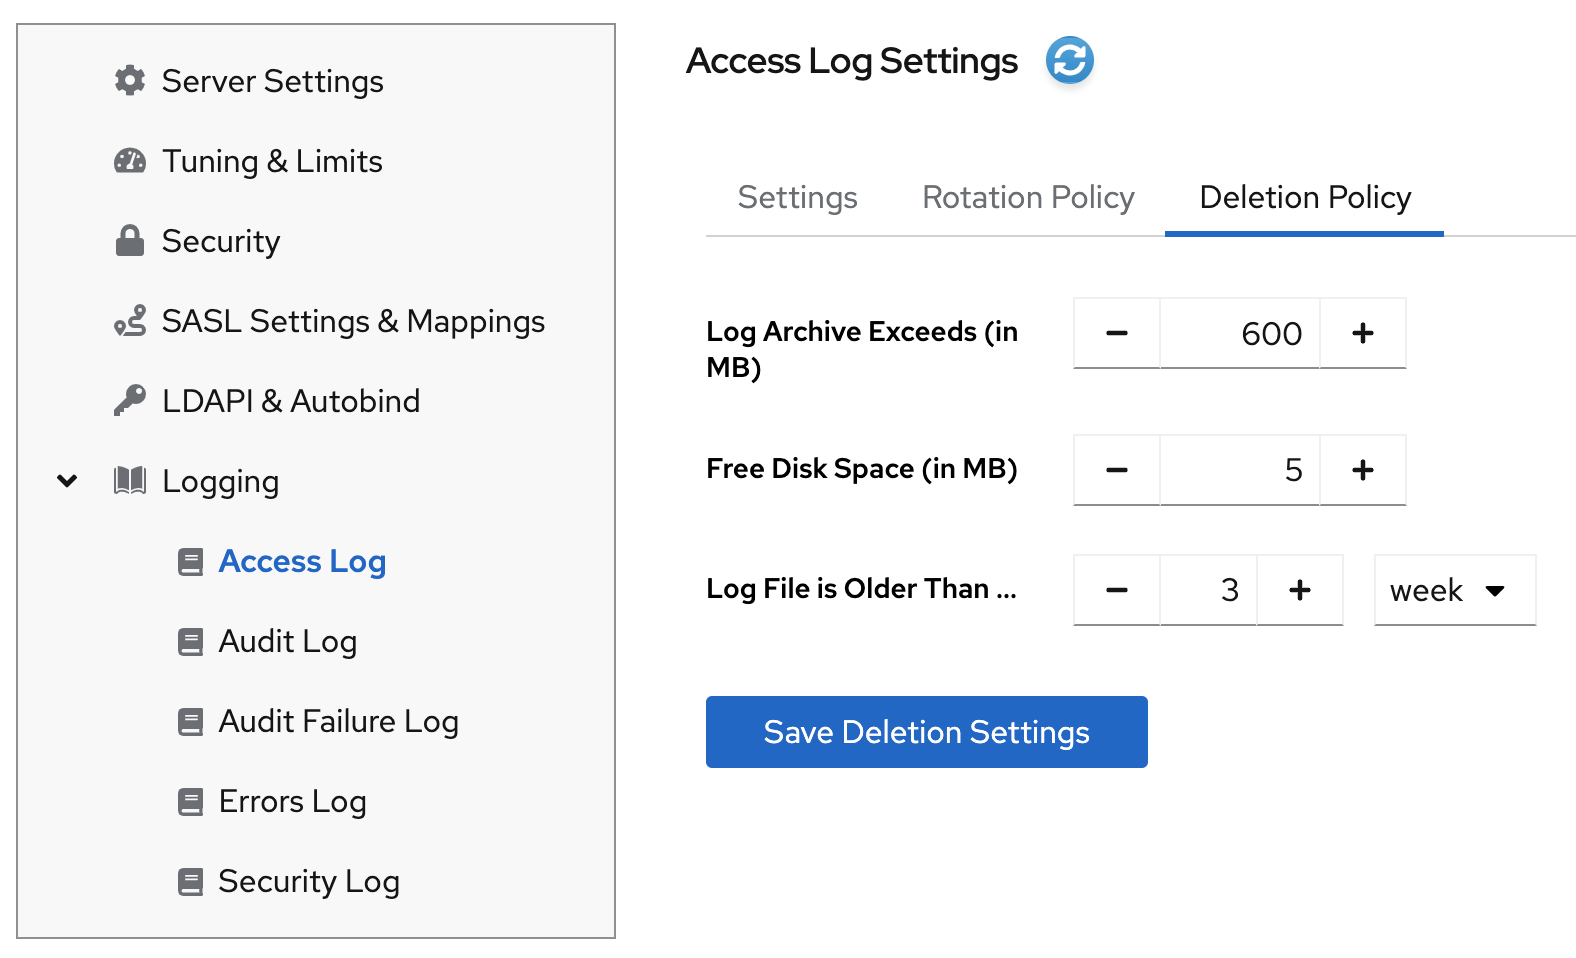Viewport: 1576px width, 958px height.
Task: Click the Log Archive Exceeds input field
Action: click(1239, 334)
